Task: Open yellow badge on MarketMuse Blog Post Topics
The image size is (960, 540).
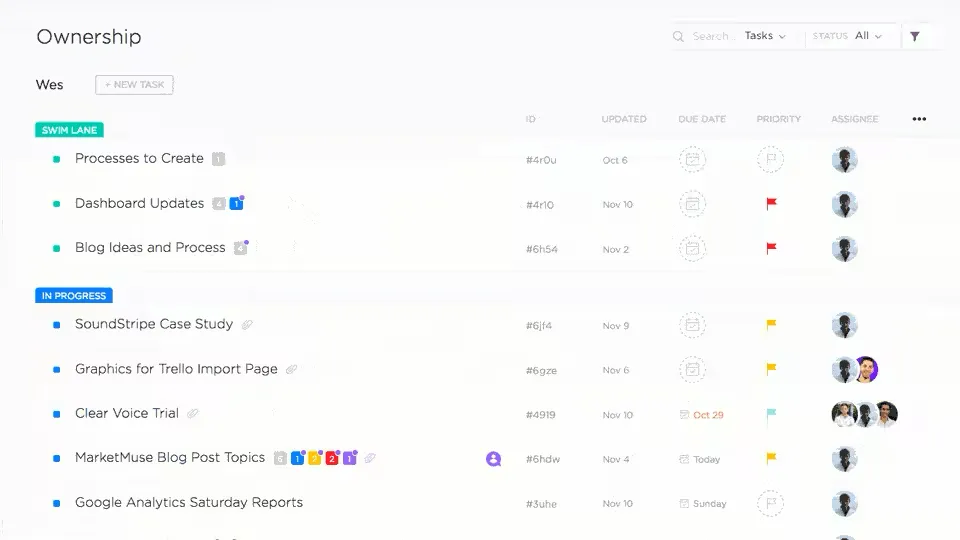Action: 315,458
